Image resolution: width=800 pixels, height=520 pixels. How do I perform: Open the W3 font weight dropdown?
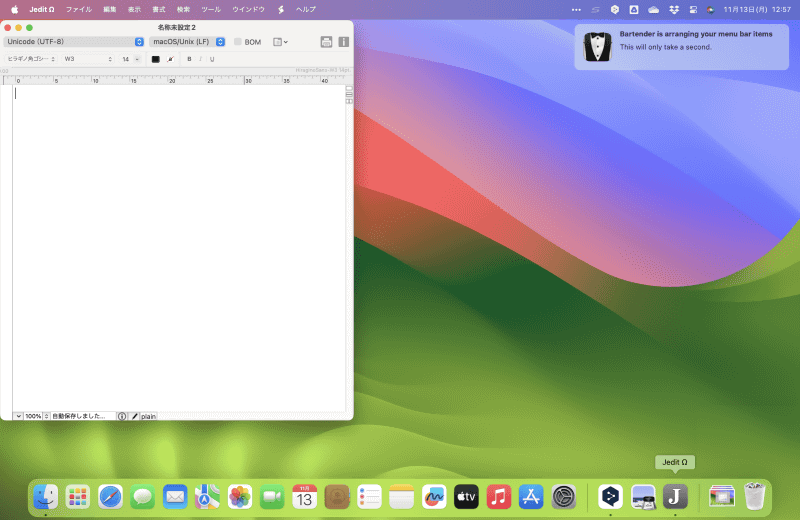[87, 59]
